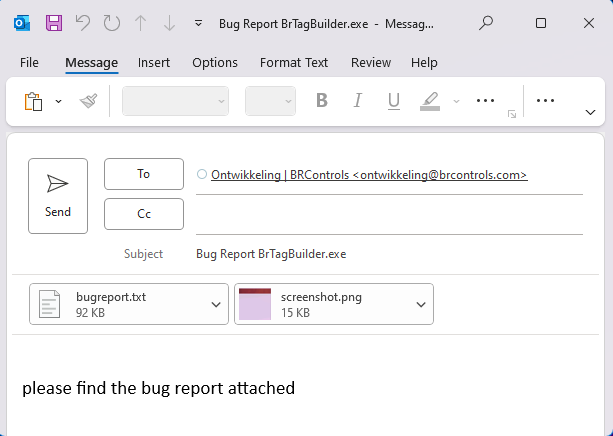The image size is (613, 436).
Task: Toggle Underline formatting
Action: pyautogui.click(x=394, y=101)
